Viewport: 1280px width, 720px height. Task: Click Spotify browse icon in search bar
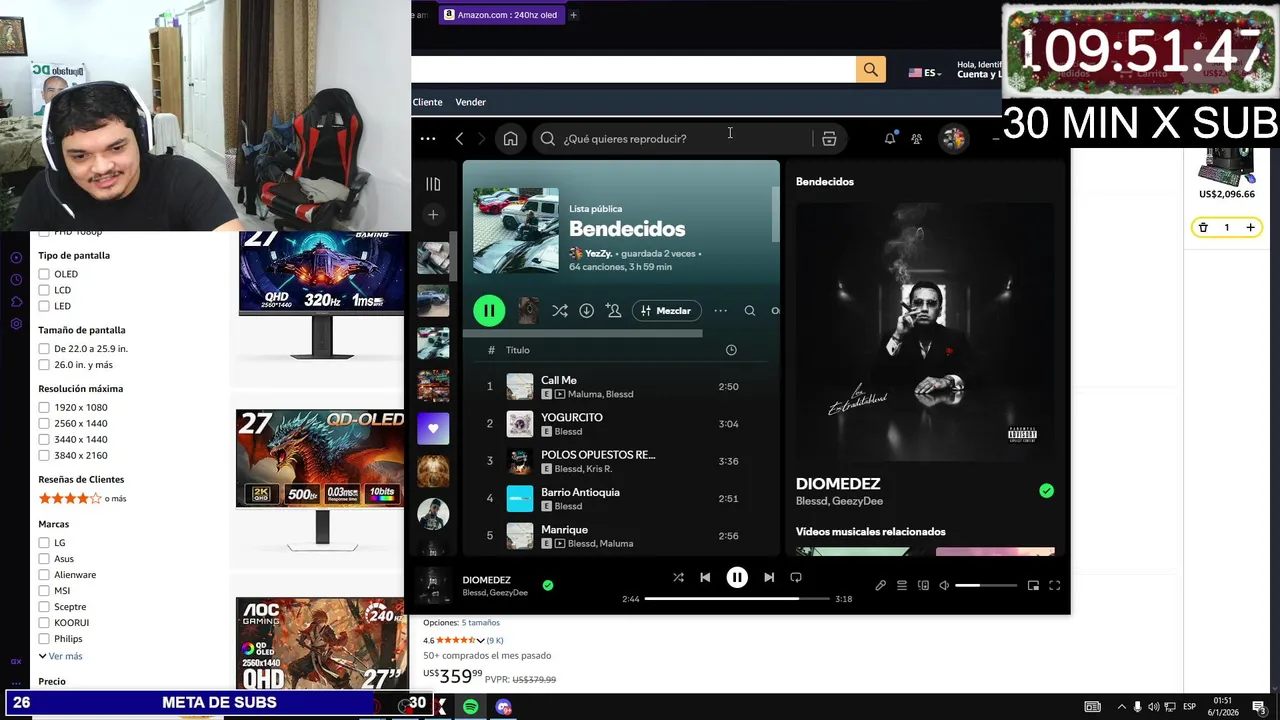click(x=829, y=139)
